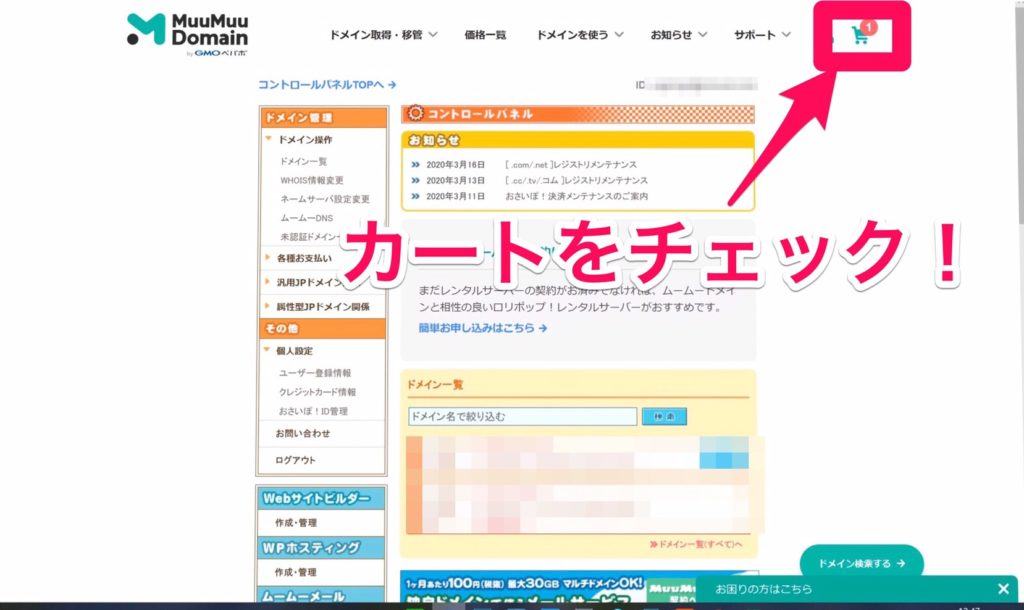
Task: Expand サポート navigation menu
Action: [762, 35]
